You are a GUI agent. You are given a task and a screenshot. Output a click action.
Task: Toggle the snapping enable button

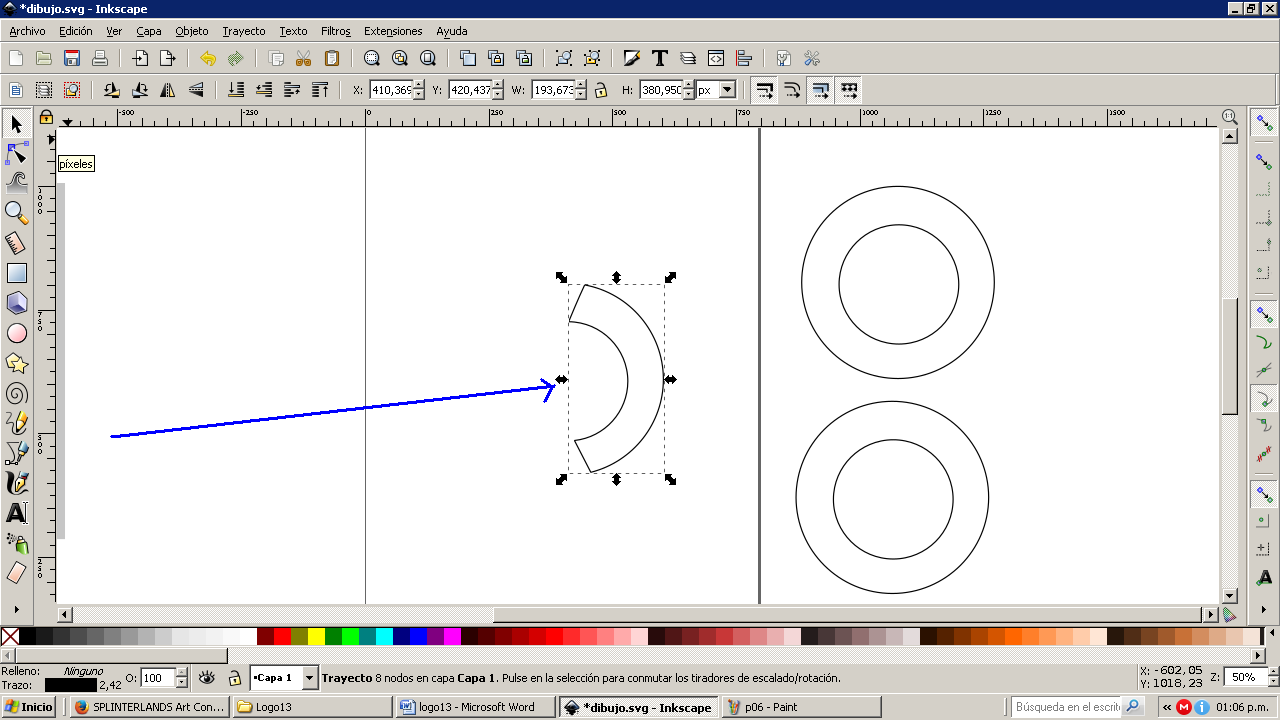1265,123
